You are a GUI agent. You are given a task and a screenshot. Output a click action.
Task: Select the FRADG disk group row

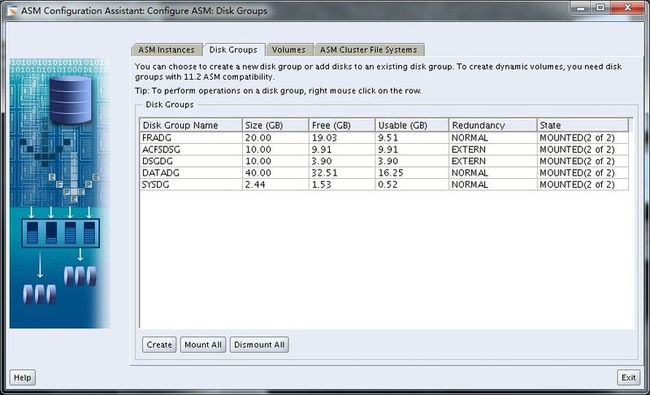click(x=384, y=138)
